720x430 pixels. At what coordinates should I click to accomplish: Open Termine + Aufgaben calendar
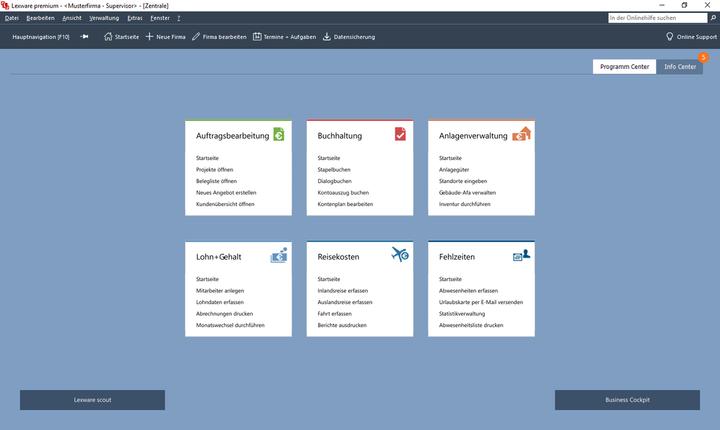pos(285,37)
